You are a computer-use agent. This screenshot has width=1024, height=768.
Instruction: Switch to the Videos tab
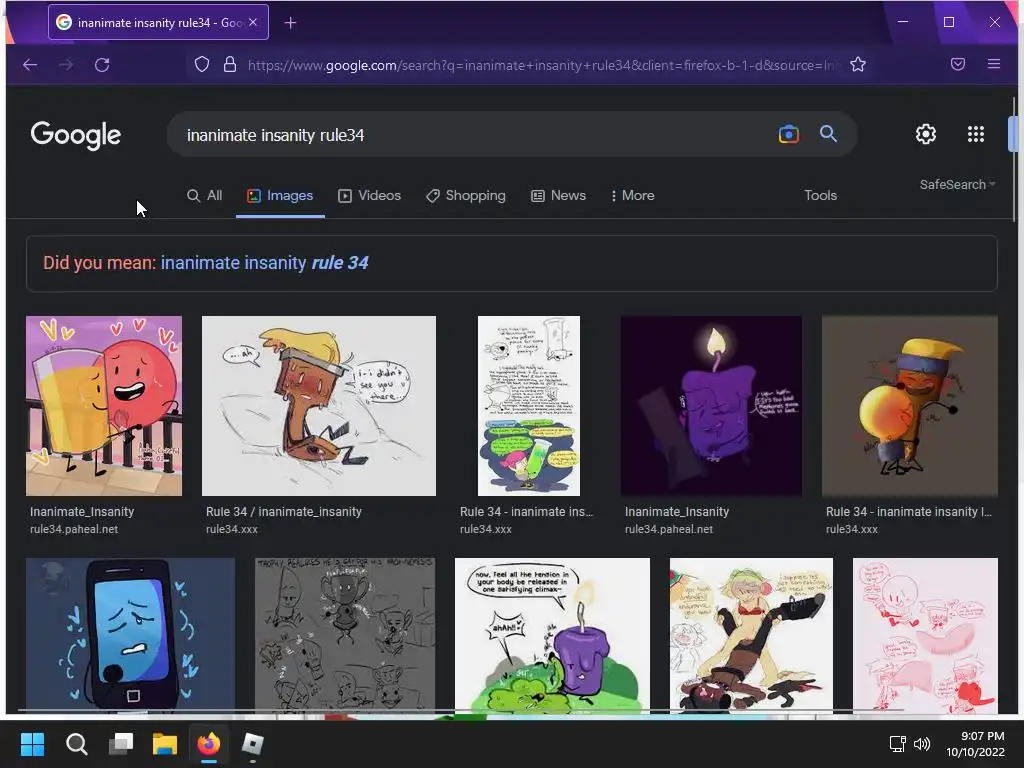[x=370, y=195]
